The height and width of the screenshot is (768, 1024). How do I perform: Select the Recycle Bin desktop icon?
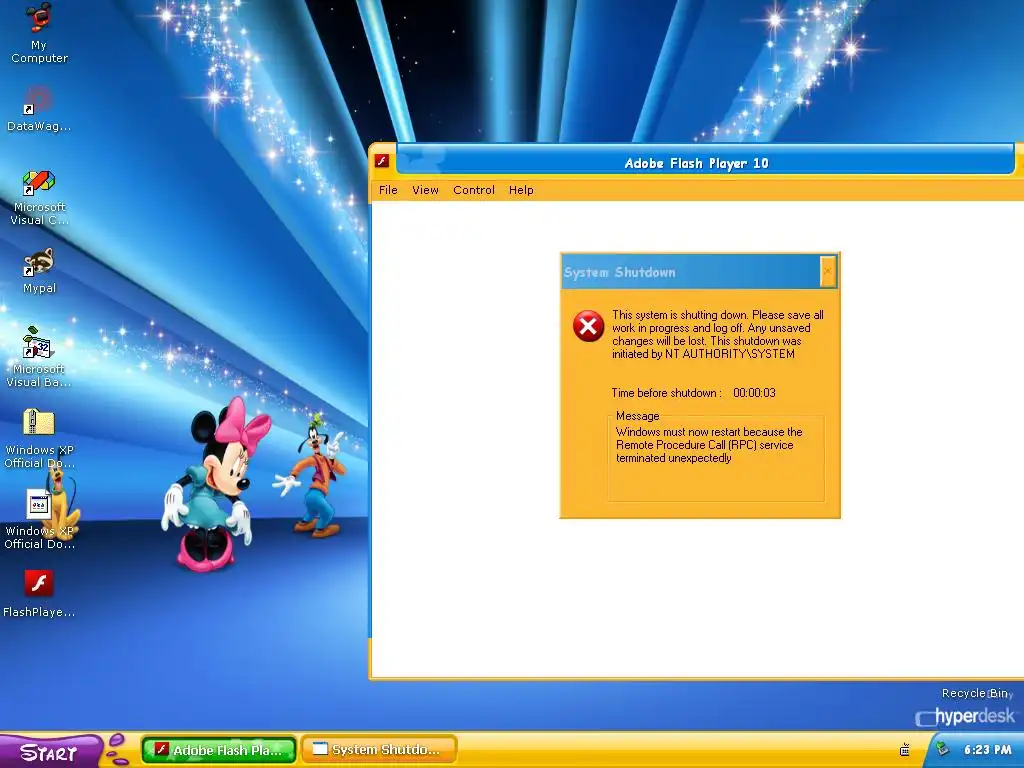[976, 693]
